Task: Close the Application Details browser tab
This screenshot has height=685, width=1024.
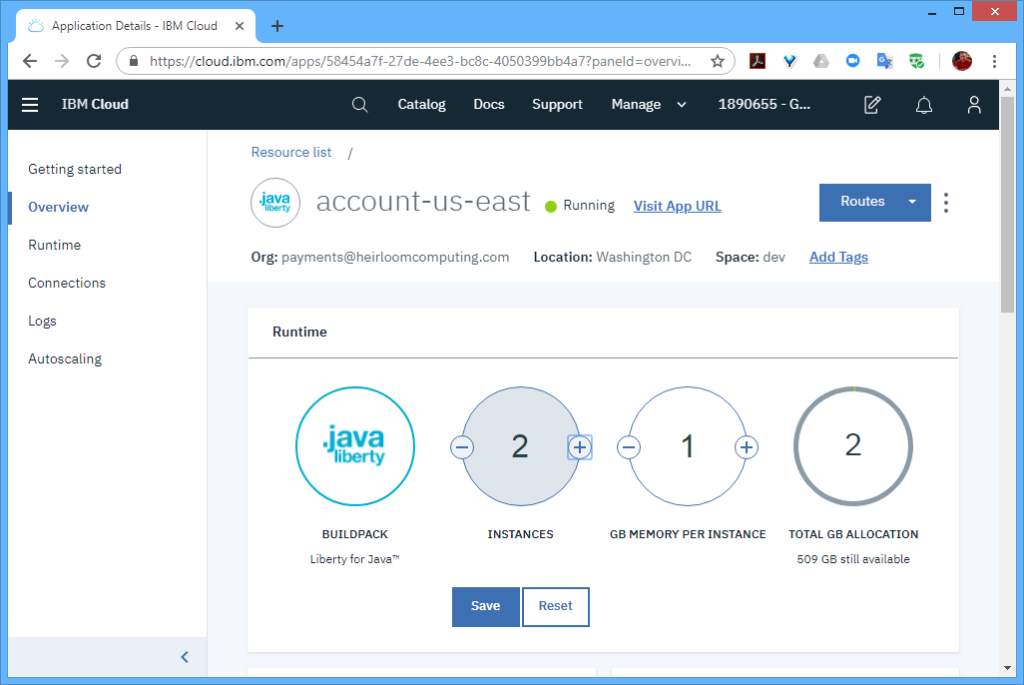Action: tap(240, 26)
